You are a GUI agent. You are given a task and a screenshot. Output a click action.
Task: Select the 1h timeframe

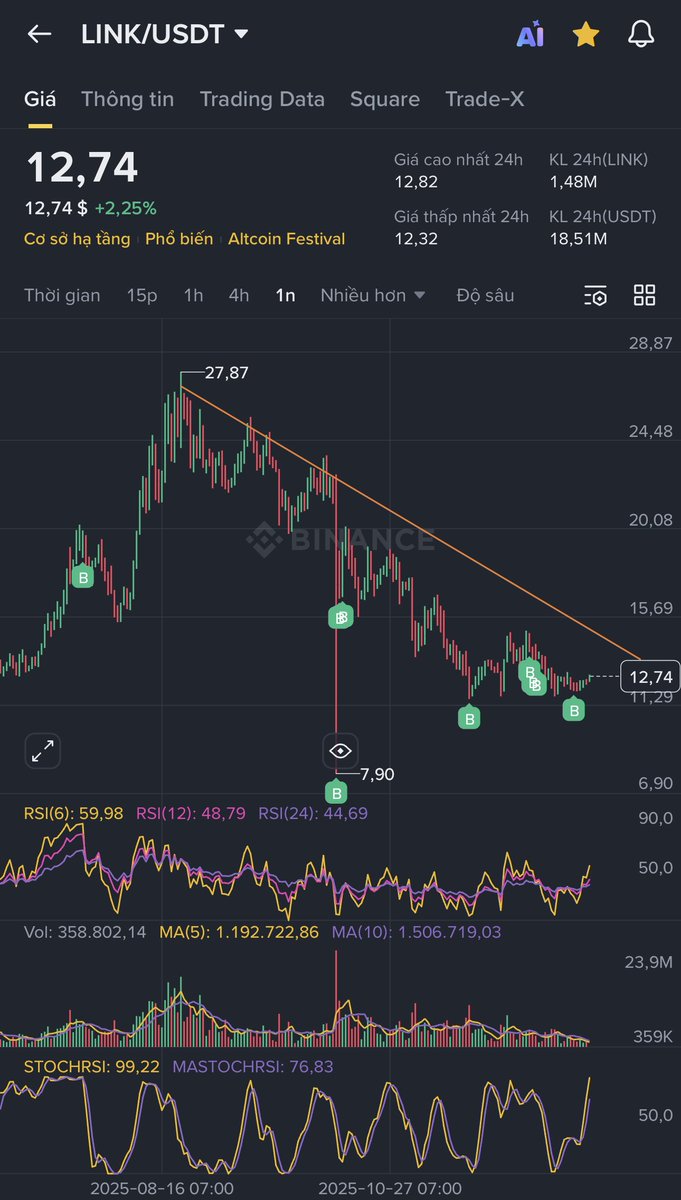(x=193, y=295)
